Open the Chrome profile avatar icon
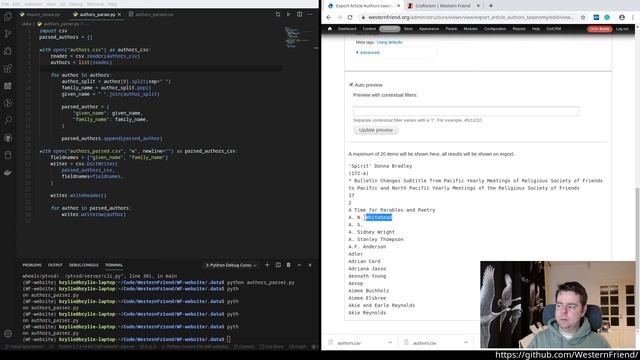The image size is (640, 360). (x=622, y=18)
